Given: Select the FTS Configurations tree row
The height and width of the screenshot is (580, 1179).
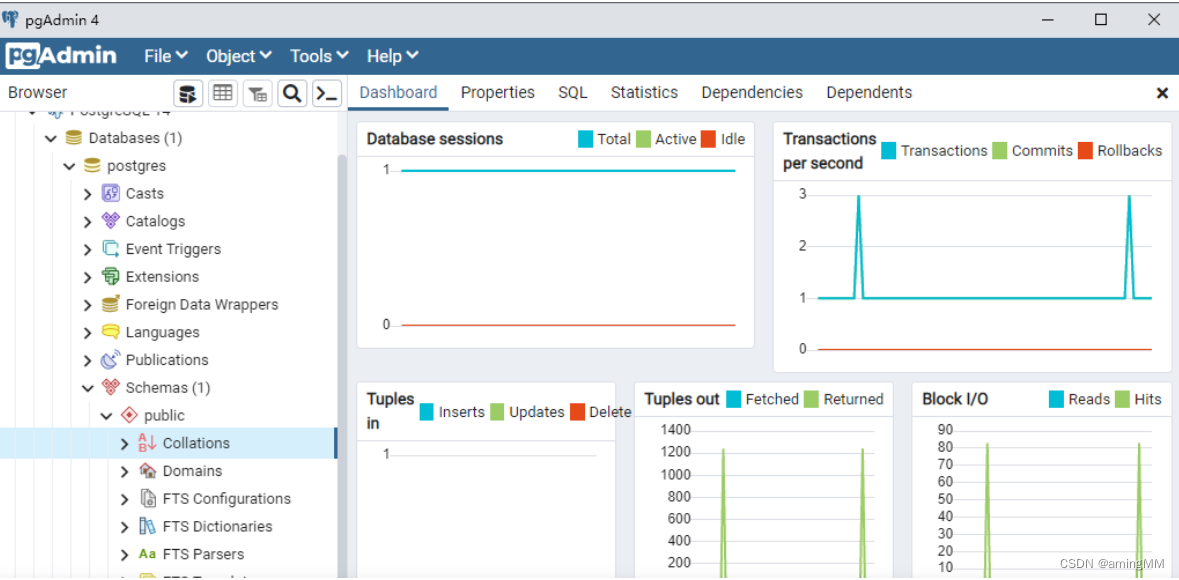Looking at the screenshot, I should (x=167, y=499).
